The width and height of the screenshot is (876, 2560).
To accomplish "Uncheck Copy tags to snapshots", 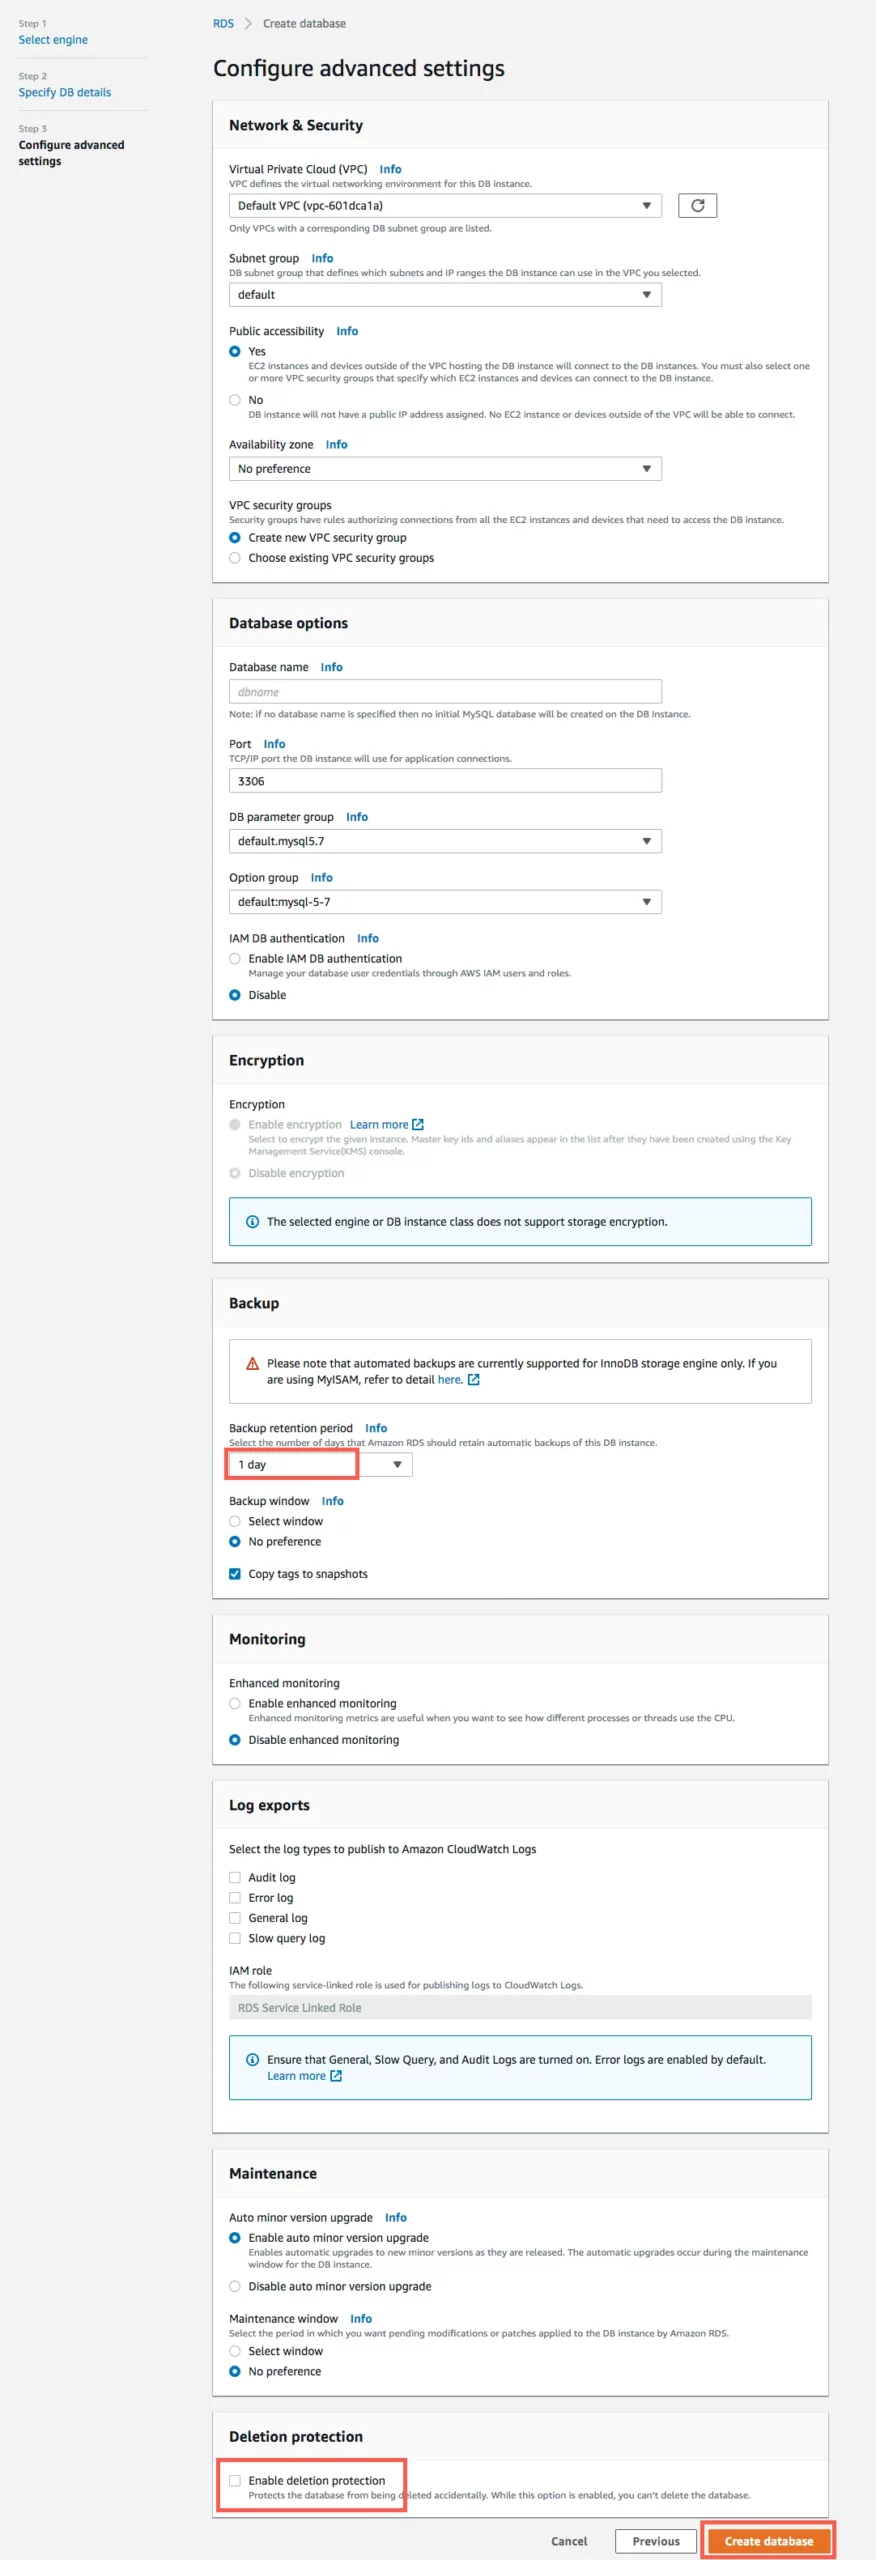I will click(235, 1574).
